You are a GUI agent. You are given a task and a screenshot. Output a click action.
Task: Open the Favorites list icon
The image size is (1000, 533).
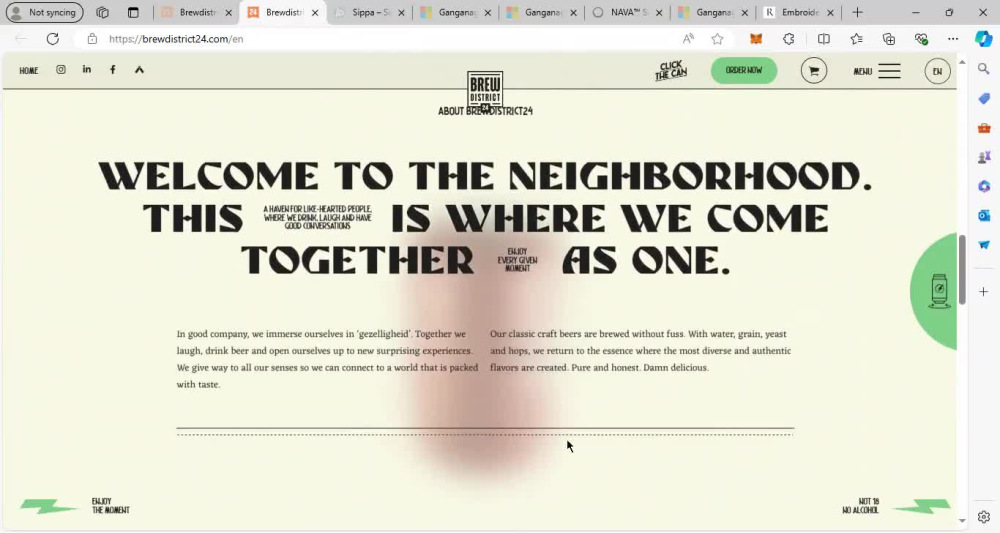pyautogui.click(x=857, y=39)
